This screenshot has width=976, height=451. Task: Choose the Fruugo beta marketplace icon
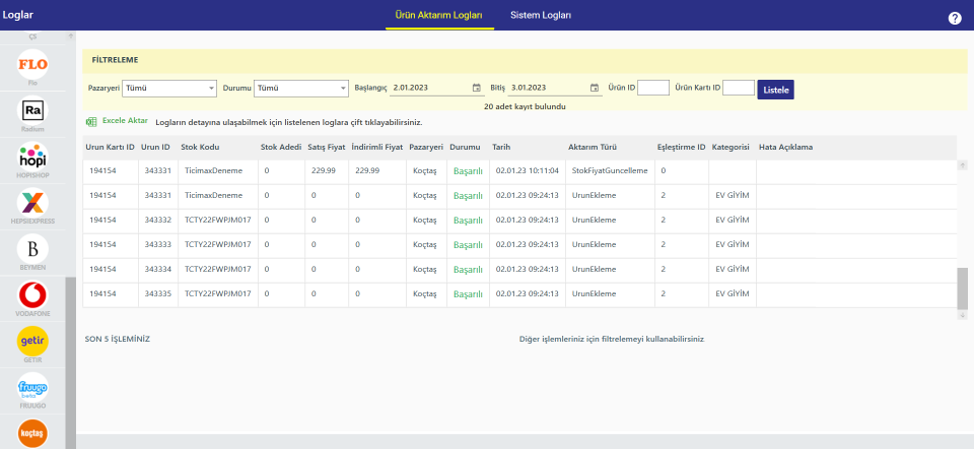point(33,387)
